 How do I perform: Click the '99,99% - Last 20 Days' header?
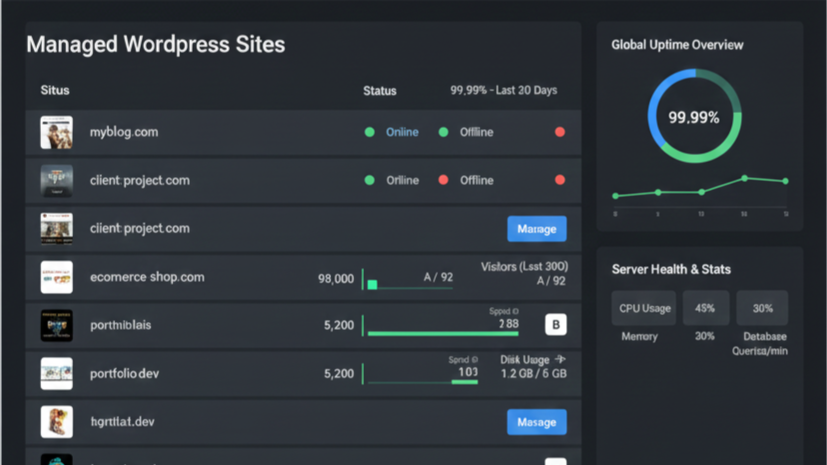coord(504,90)
